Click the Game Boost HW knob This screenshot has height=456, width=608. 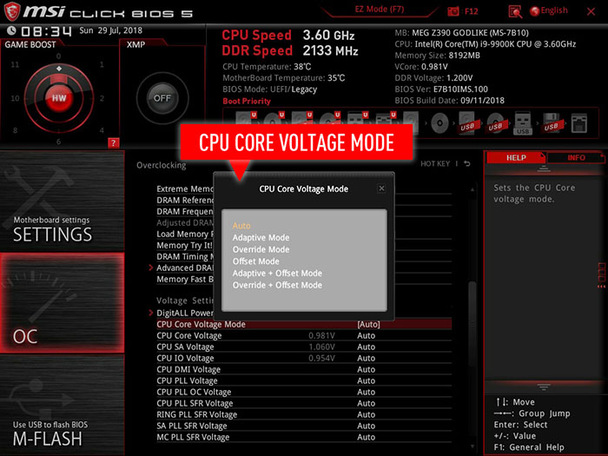point(59,98)
